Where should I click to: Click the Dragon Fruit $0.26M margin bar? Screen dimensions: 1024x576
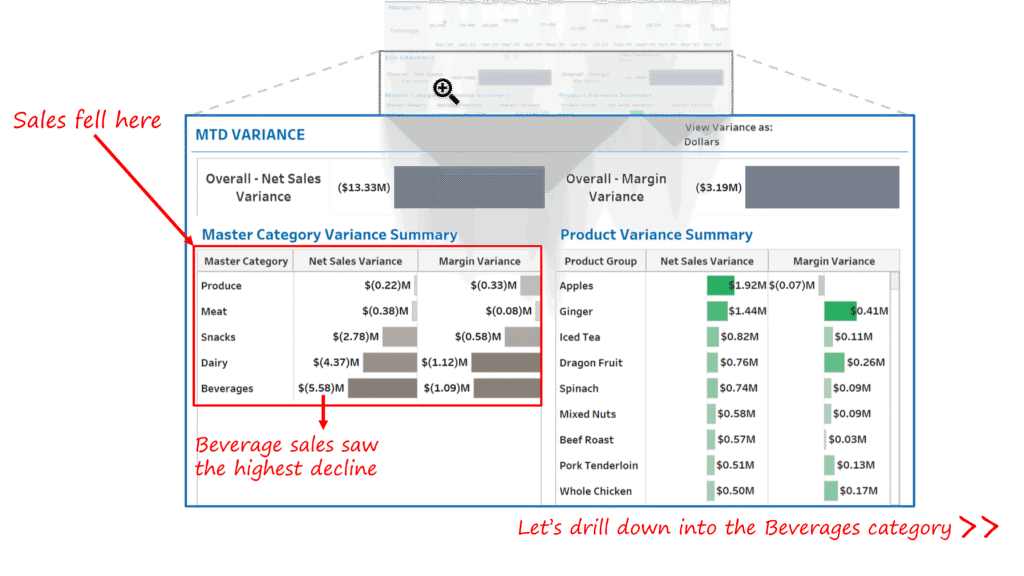834,362
